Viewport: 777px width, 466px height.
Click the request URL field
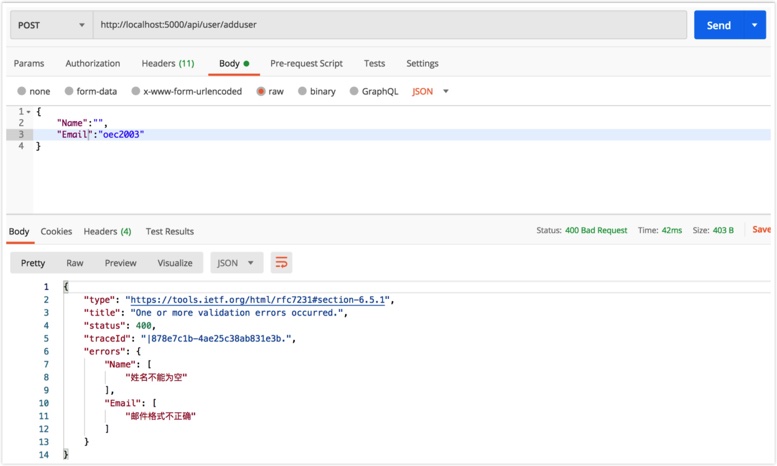tap(389, 25)
